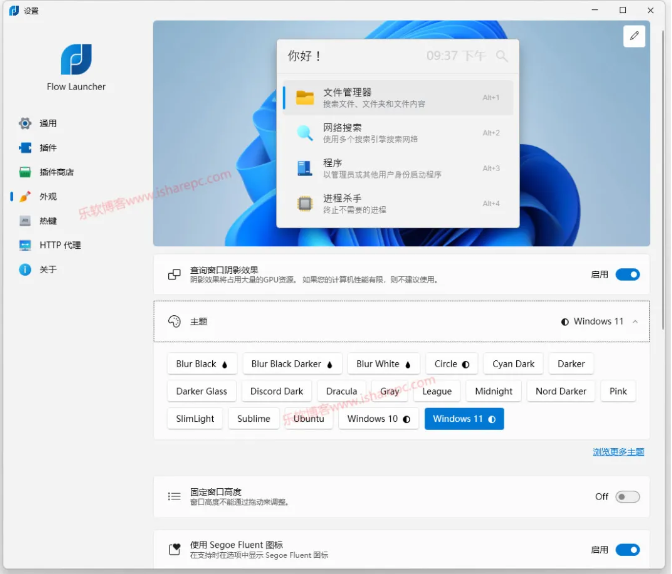Select the Windows 10 theme
This screenshot has height=574, width=672.
coord(378,419)
